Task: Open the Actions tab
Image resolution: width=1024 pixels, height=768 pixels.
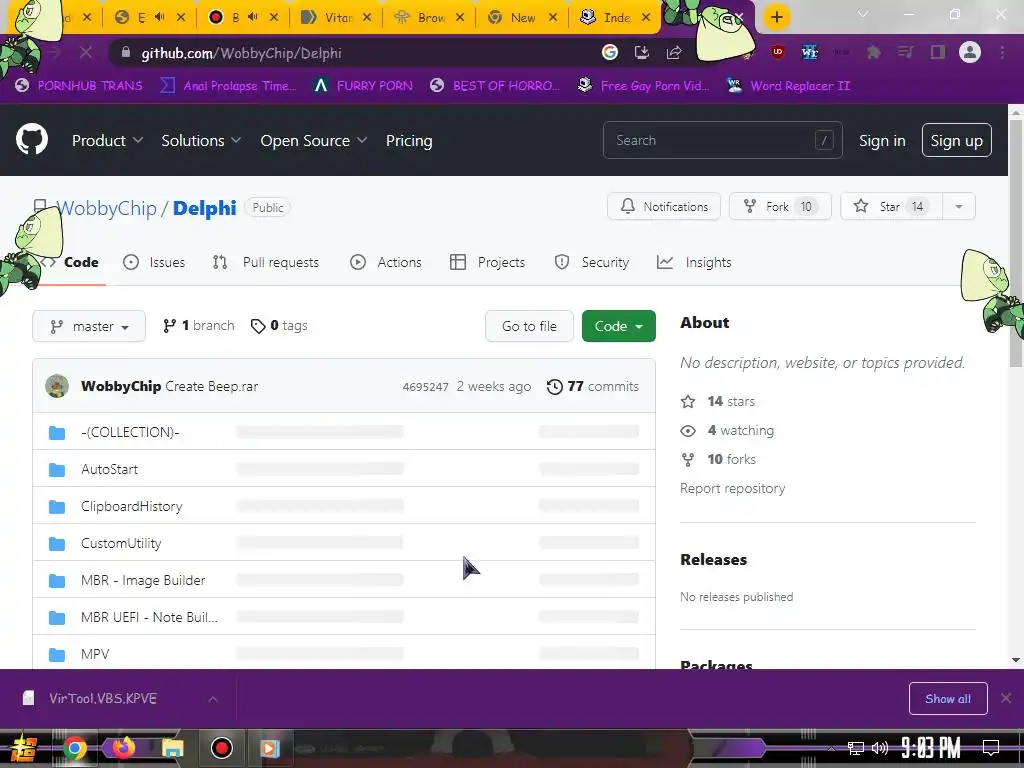Action: point(386,263)
